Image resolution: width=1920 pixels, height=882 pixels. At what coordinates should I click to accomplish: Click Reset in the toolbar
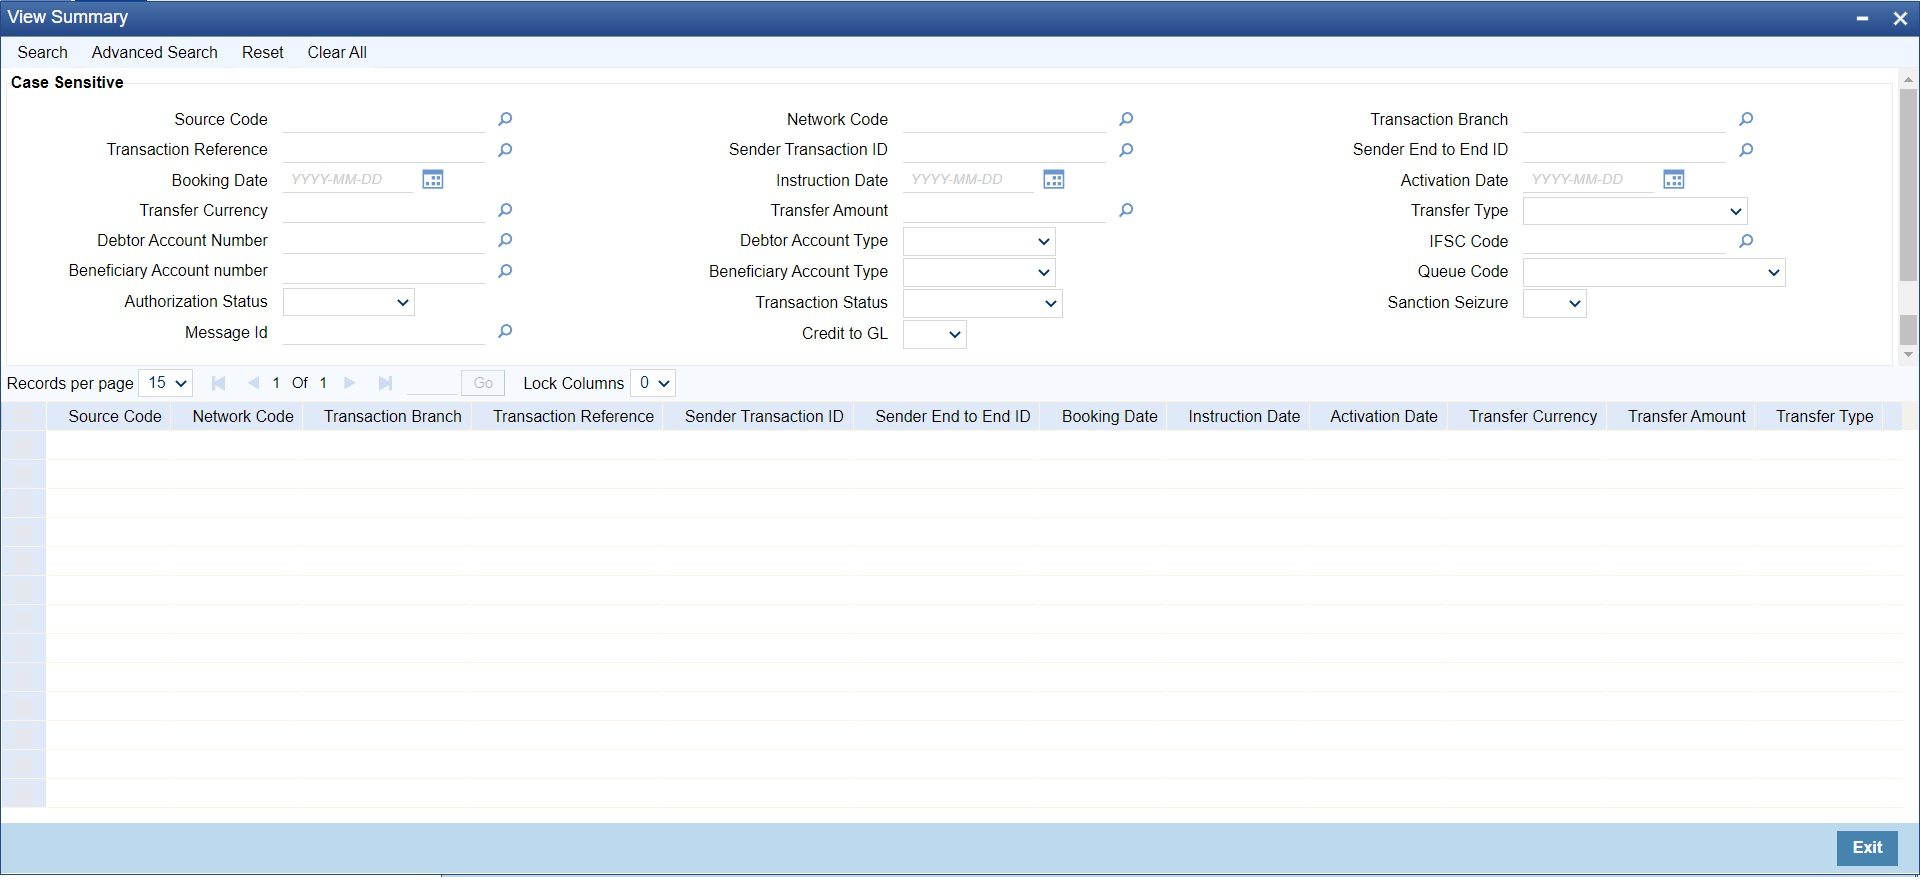pyautogui.click(x=262, y=52)
